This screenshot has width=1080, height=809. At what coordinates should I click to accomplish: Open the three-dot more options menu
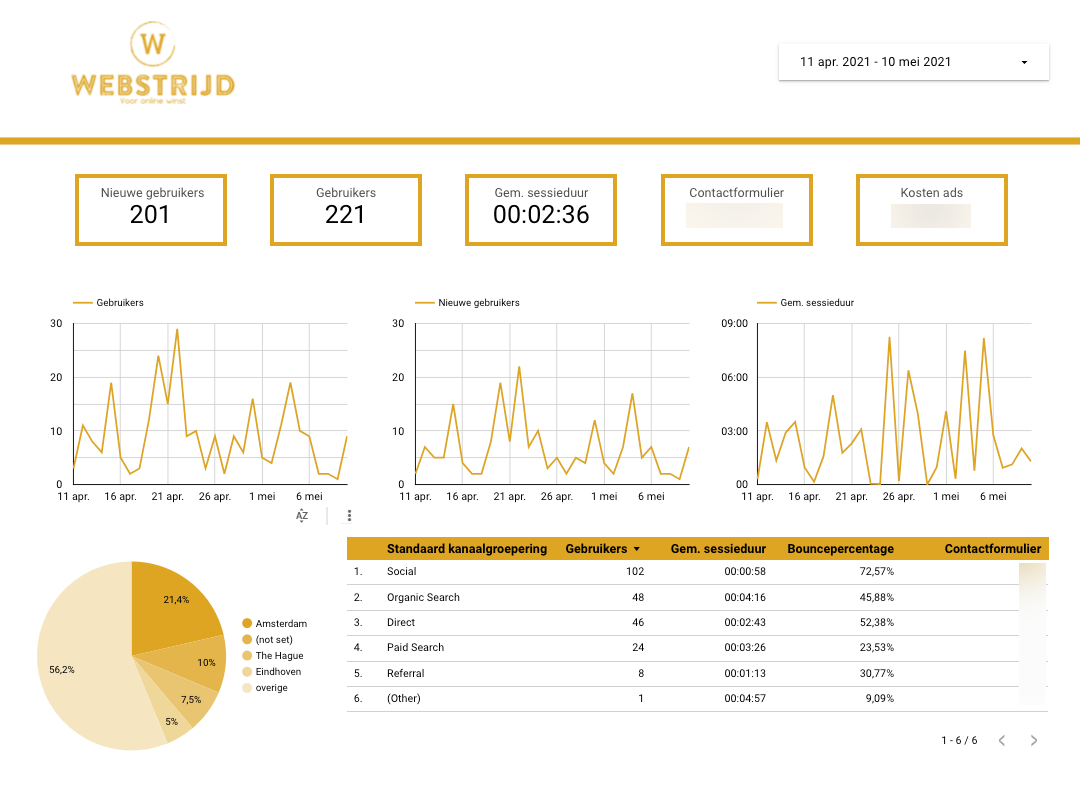349,515
